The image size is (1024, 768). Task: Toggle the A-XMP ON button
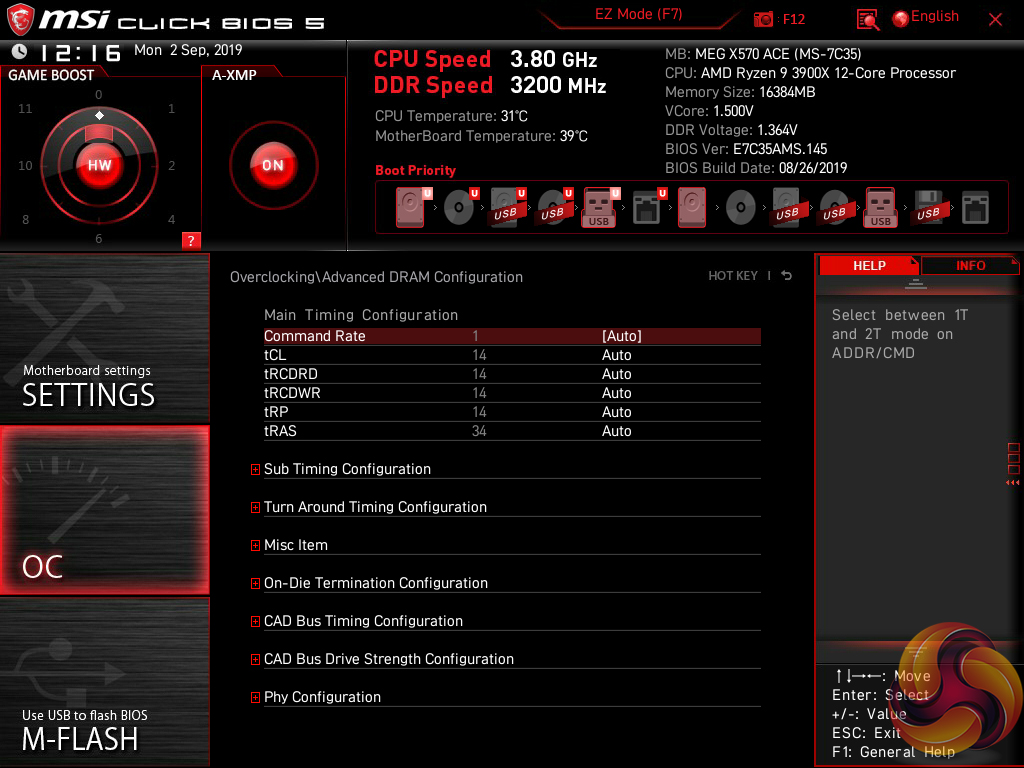click(273, 165)
